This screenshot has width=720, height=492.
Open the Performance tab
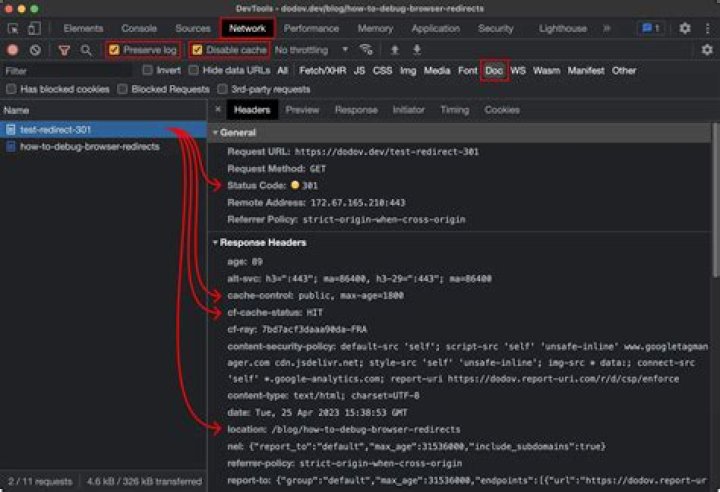pos(311,28)
